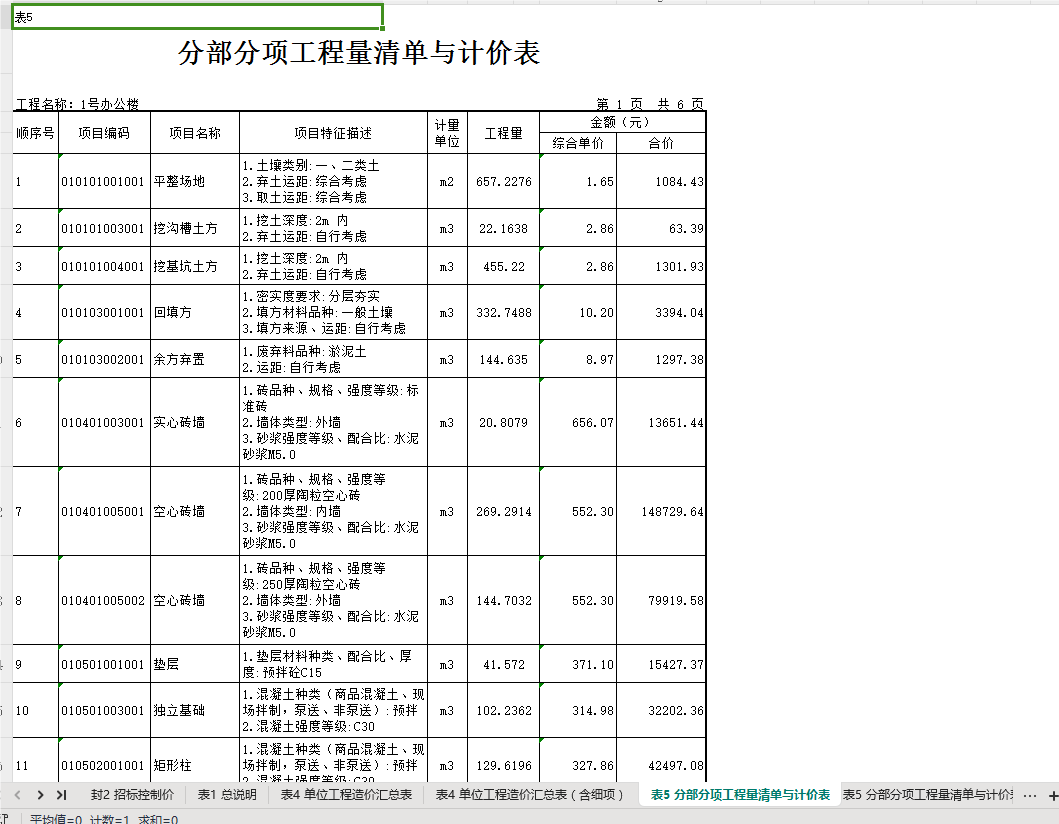
Task: Jump to the last sheet with the end arrow
Action: point(61,795)
